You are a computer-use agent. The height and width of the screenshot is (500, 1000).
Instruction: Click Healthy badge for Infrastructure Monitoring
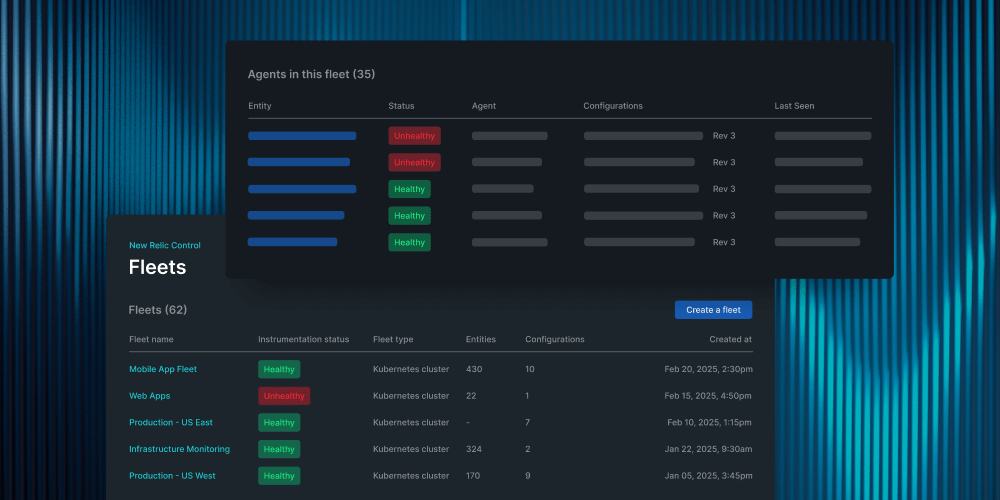click(279, 449)
